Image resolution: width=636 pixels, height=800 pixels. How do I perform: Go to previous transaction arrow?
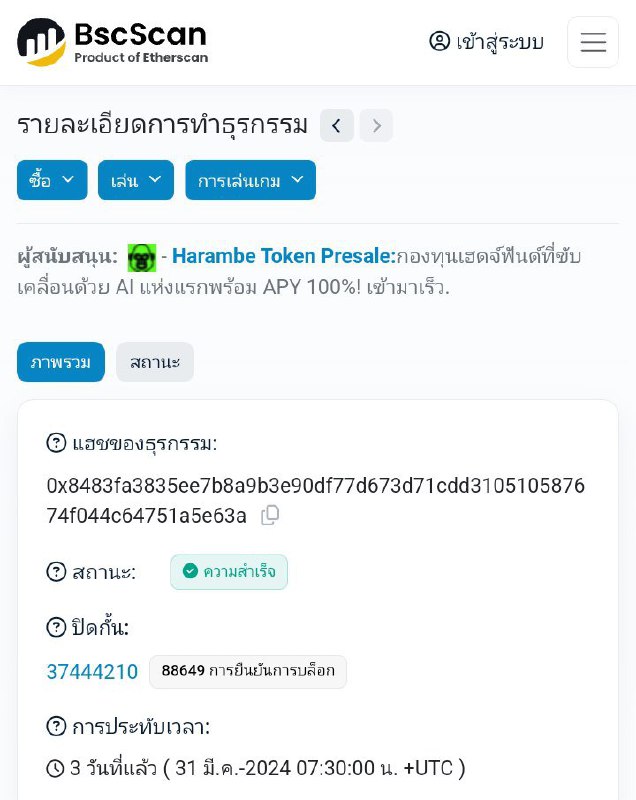(337, 125)
